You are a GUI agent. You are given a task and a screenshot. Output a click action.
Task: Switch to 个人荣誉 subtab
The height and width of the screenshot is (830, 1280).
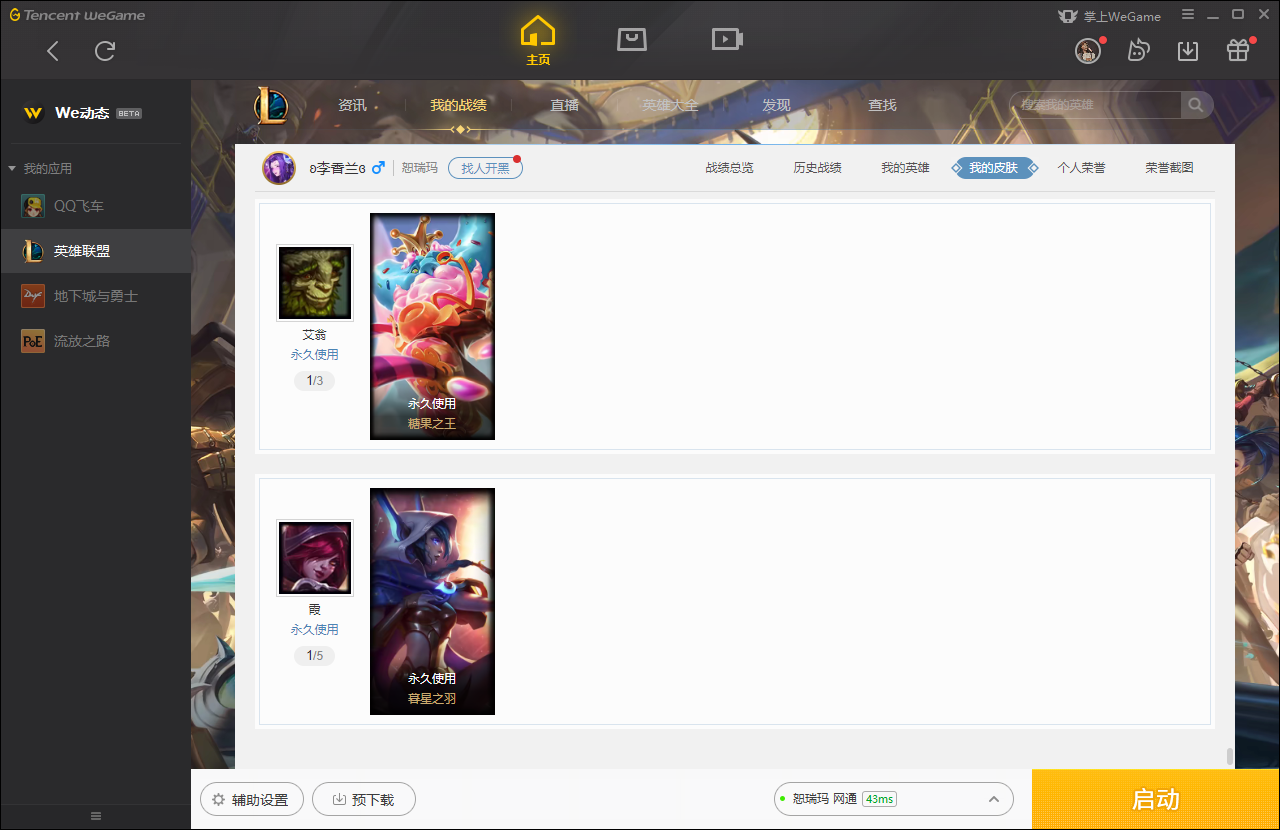1081,168
